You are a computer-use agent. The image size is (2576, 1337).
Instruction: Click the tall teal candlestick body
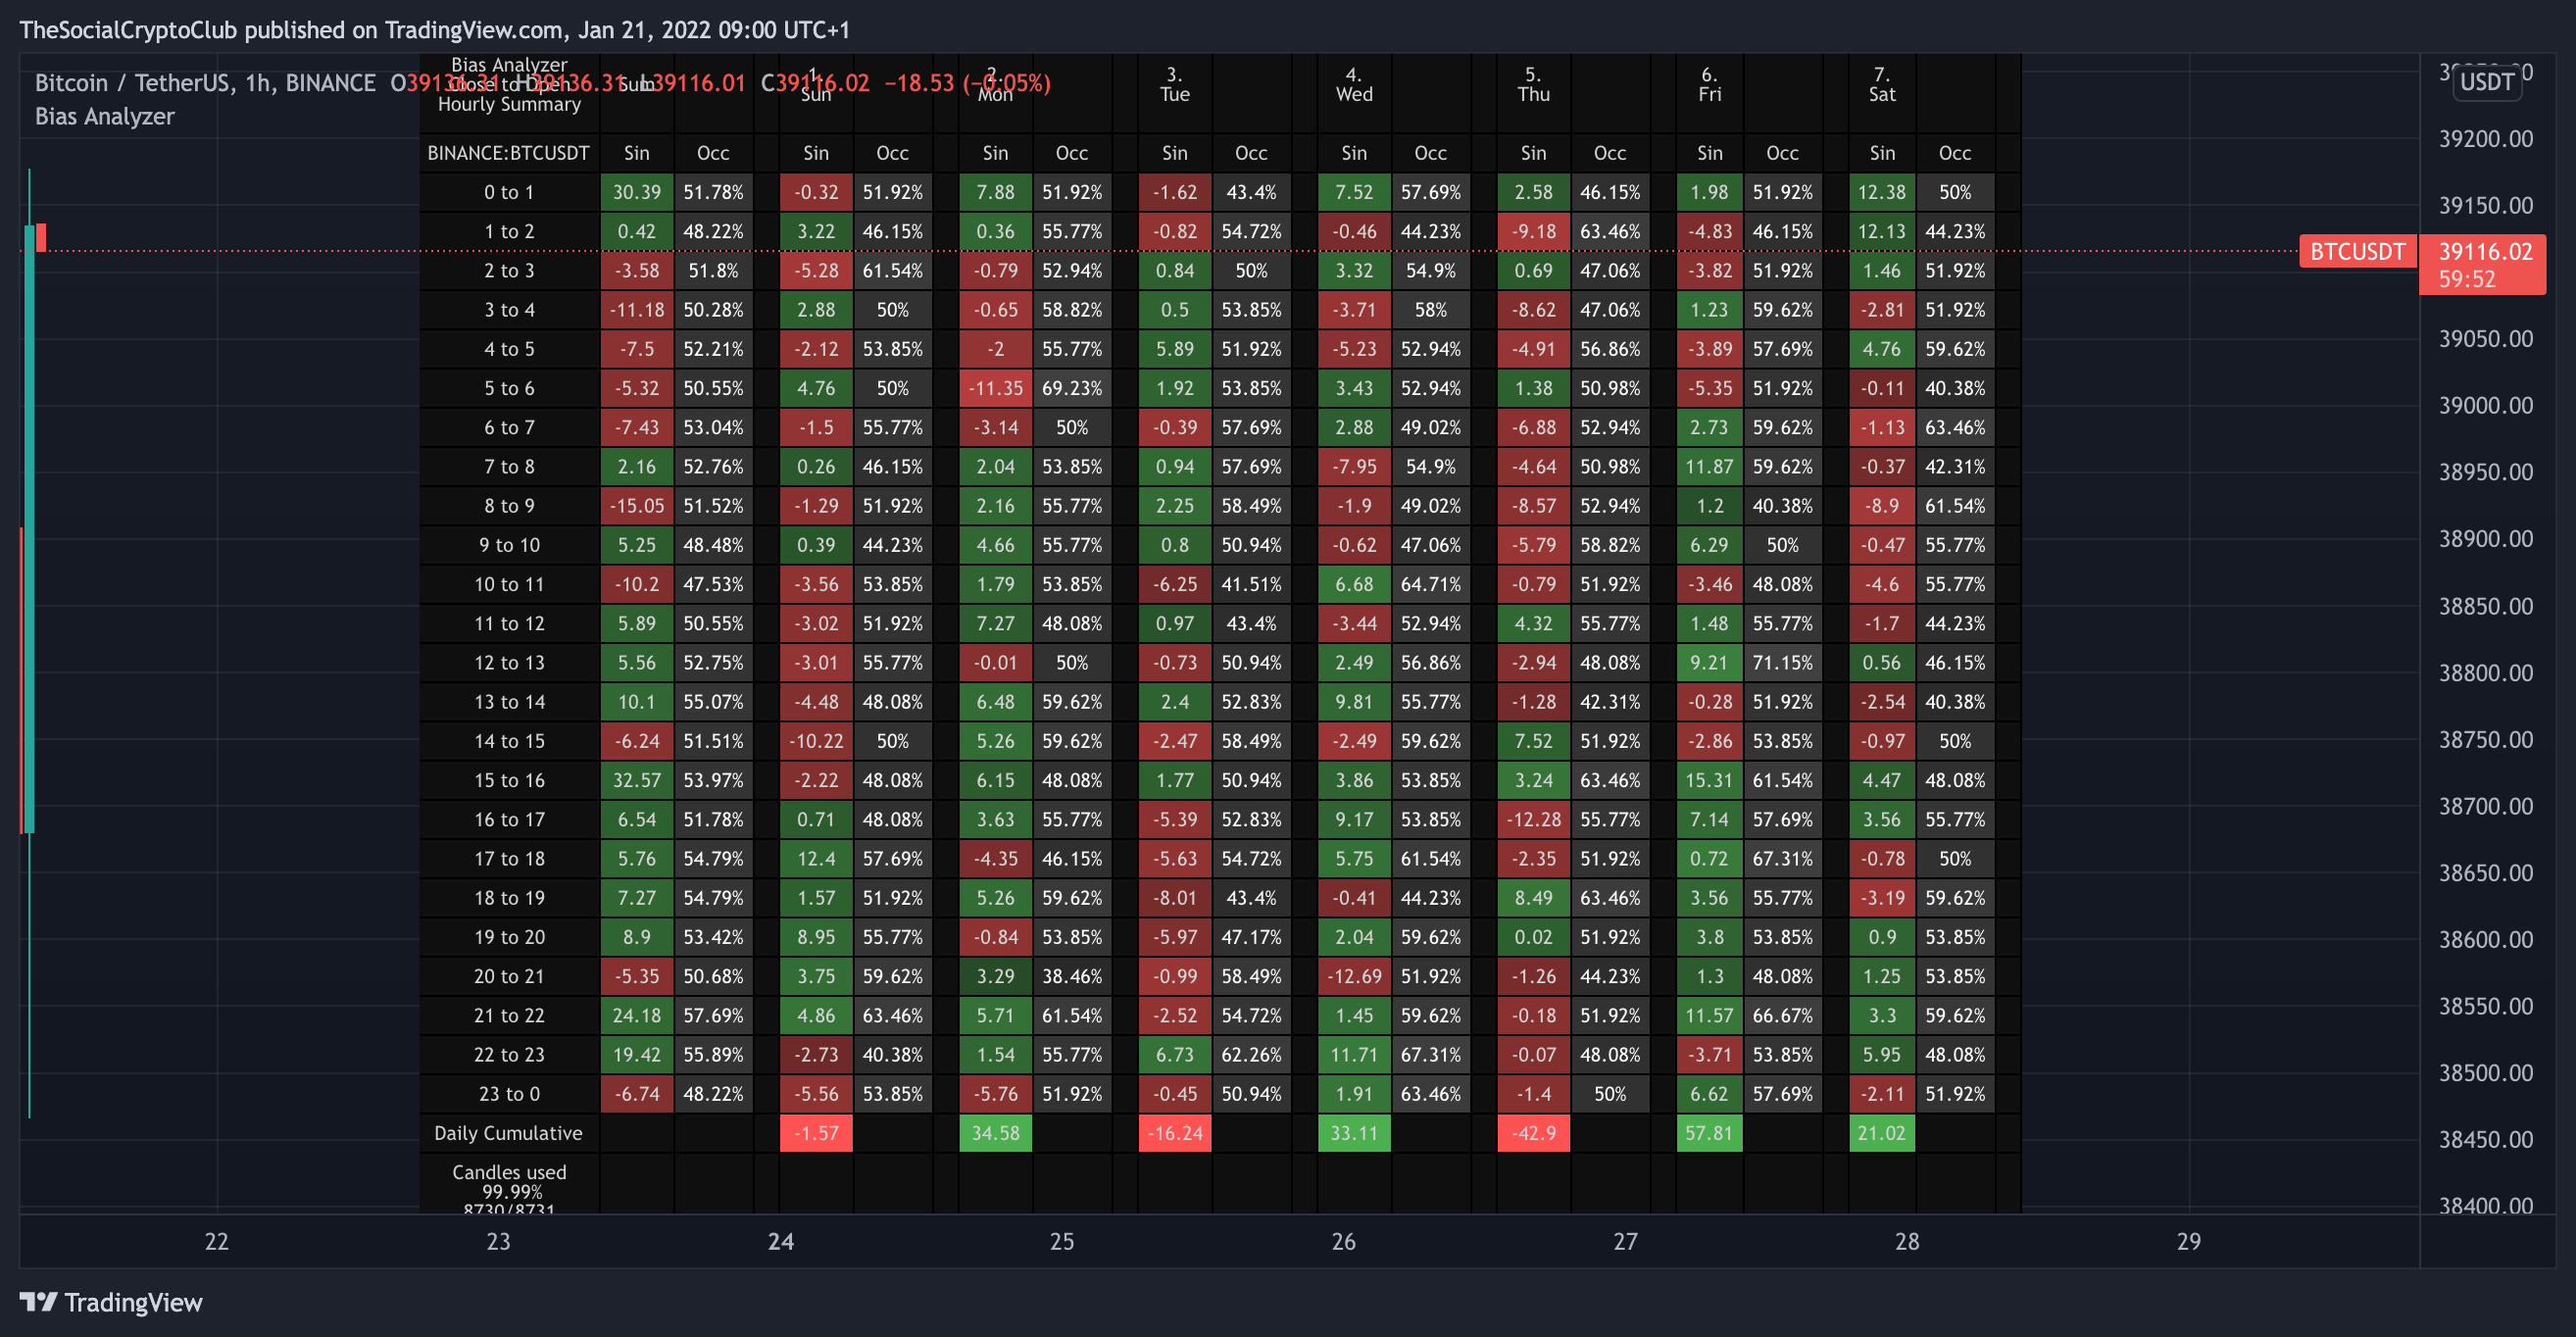tap(29, 528)
